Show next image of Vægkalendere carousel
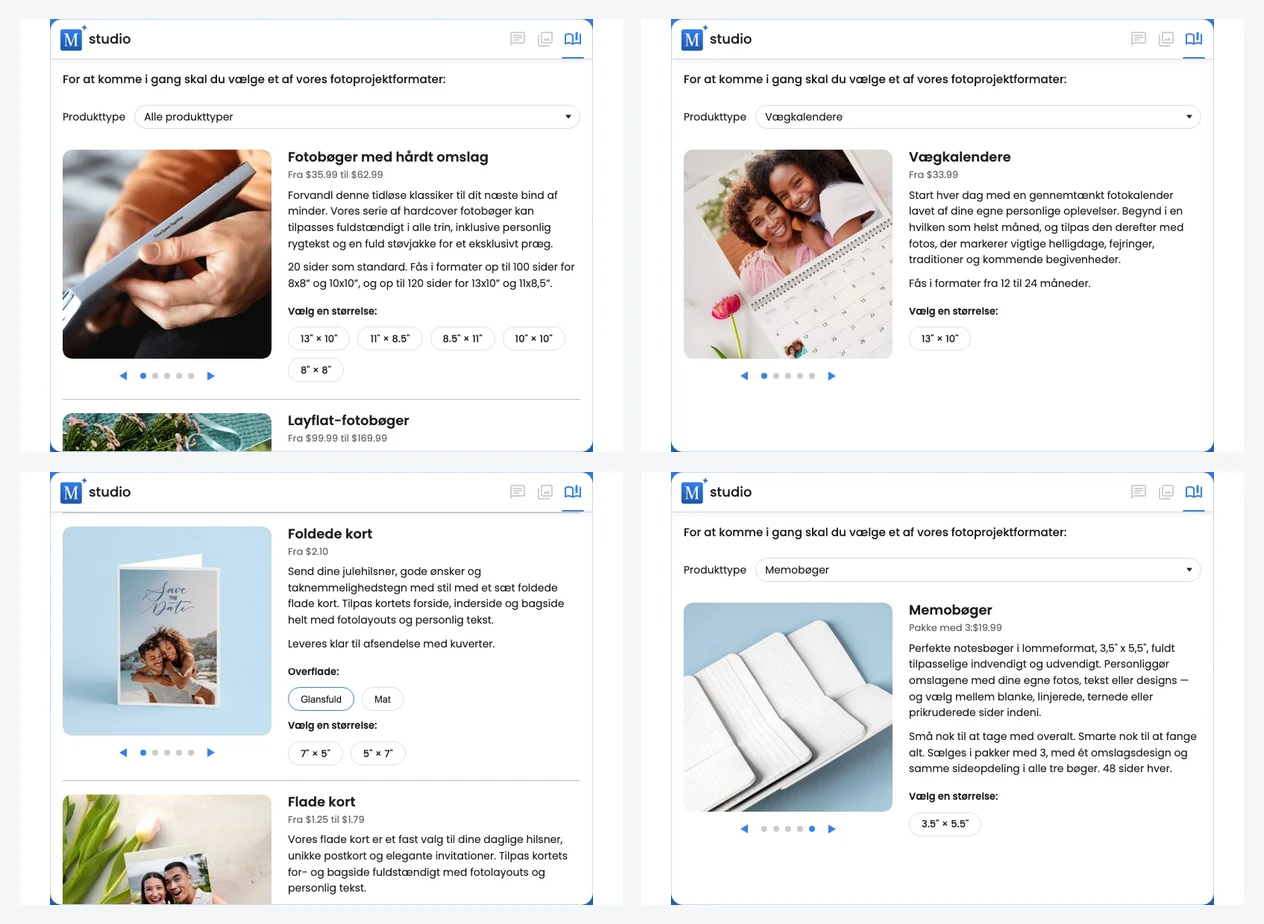Viewport: 1264px width, 924px height. click(832, 376)
